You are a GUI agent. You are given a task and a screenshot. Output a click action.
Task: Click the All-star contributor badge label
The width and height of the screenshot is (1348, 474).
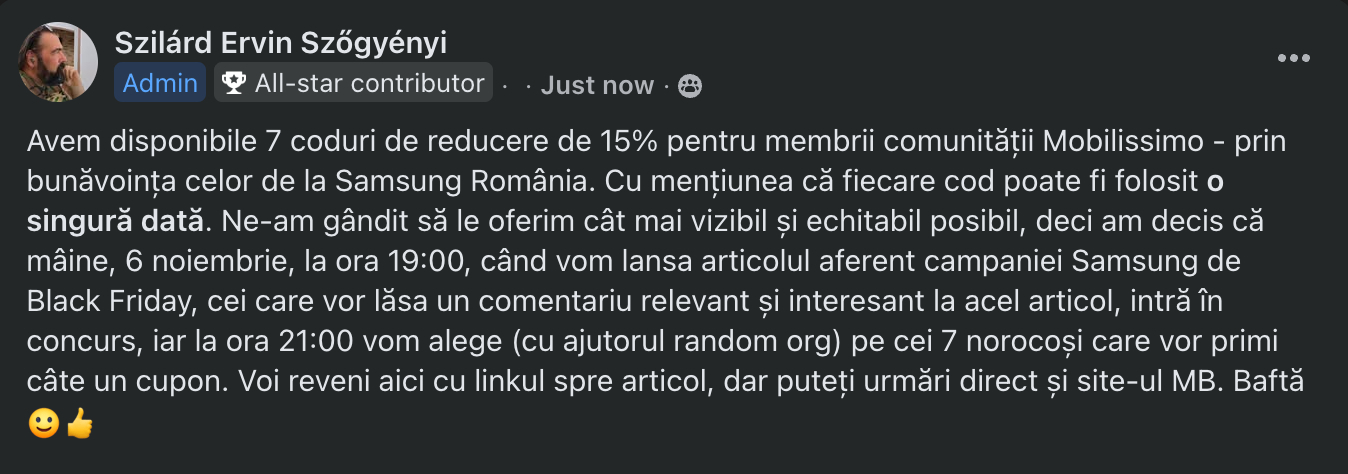[369, 83]
